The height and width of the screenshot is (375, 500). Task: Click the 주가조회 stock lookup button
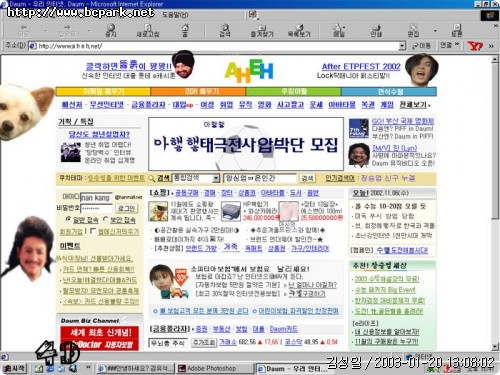(x=204, y=342)
